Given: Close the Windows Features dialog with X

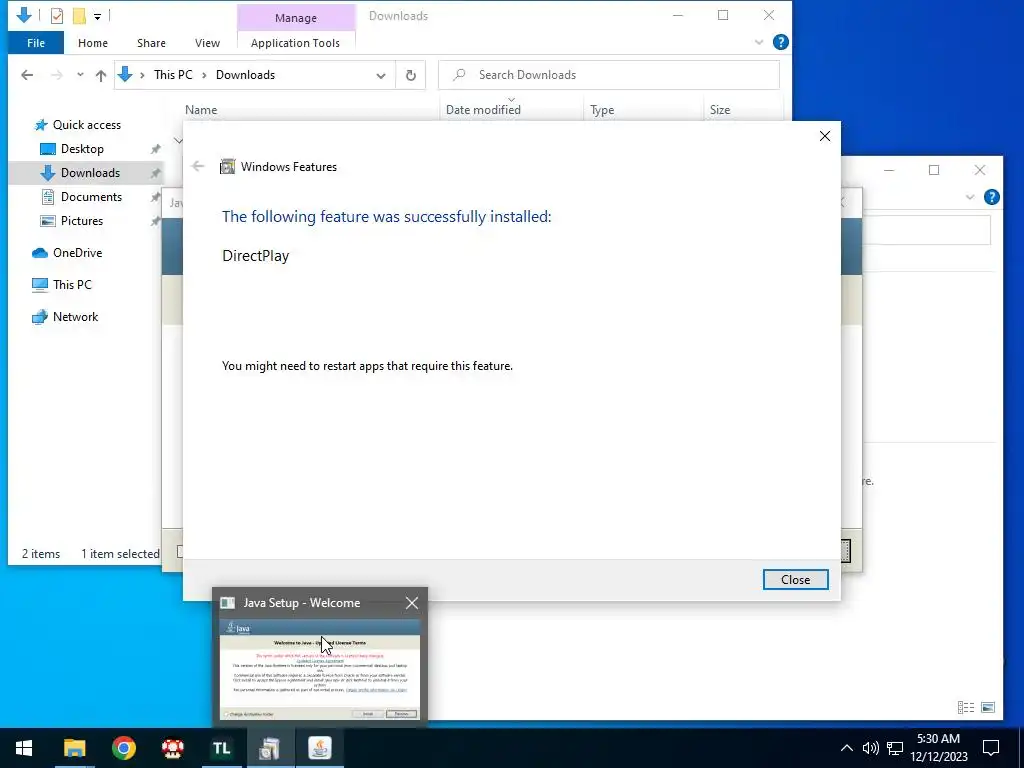Looking at the screenshot, I should (x=825, y=136).
